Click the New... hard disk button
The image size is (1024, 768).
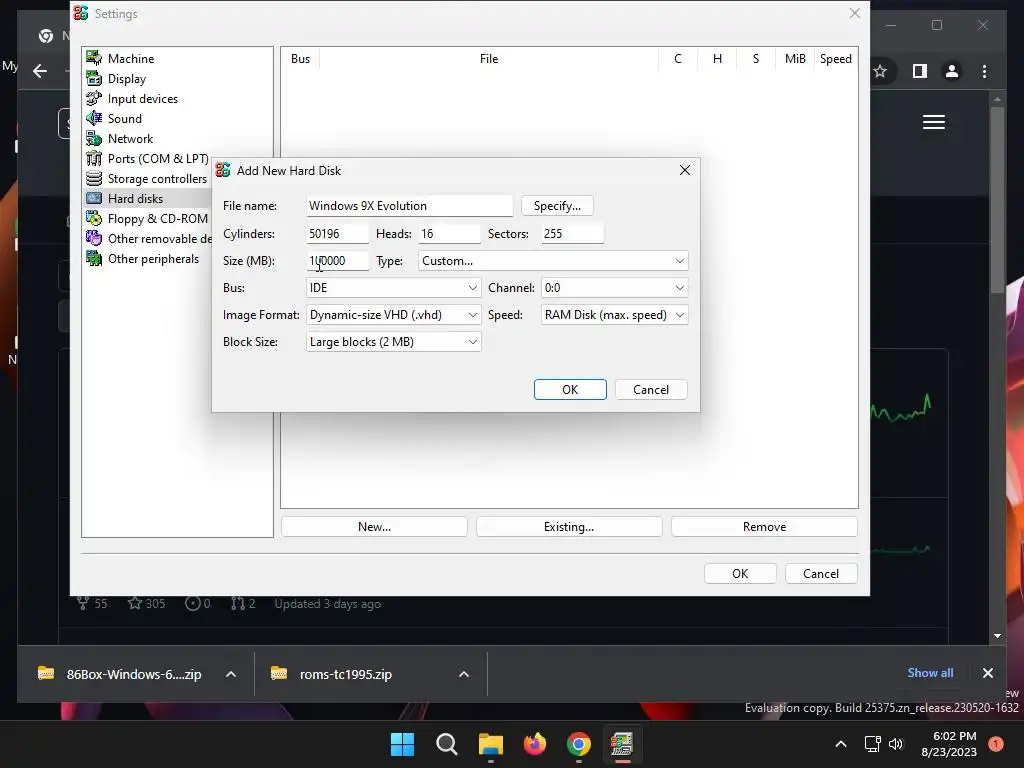click(374, 526)
